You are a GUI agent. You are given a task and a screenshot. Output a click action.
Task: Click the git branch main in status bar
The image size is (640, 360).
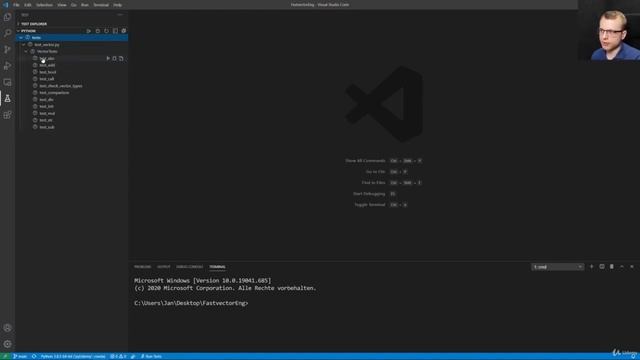click(x=20, y=356)
